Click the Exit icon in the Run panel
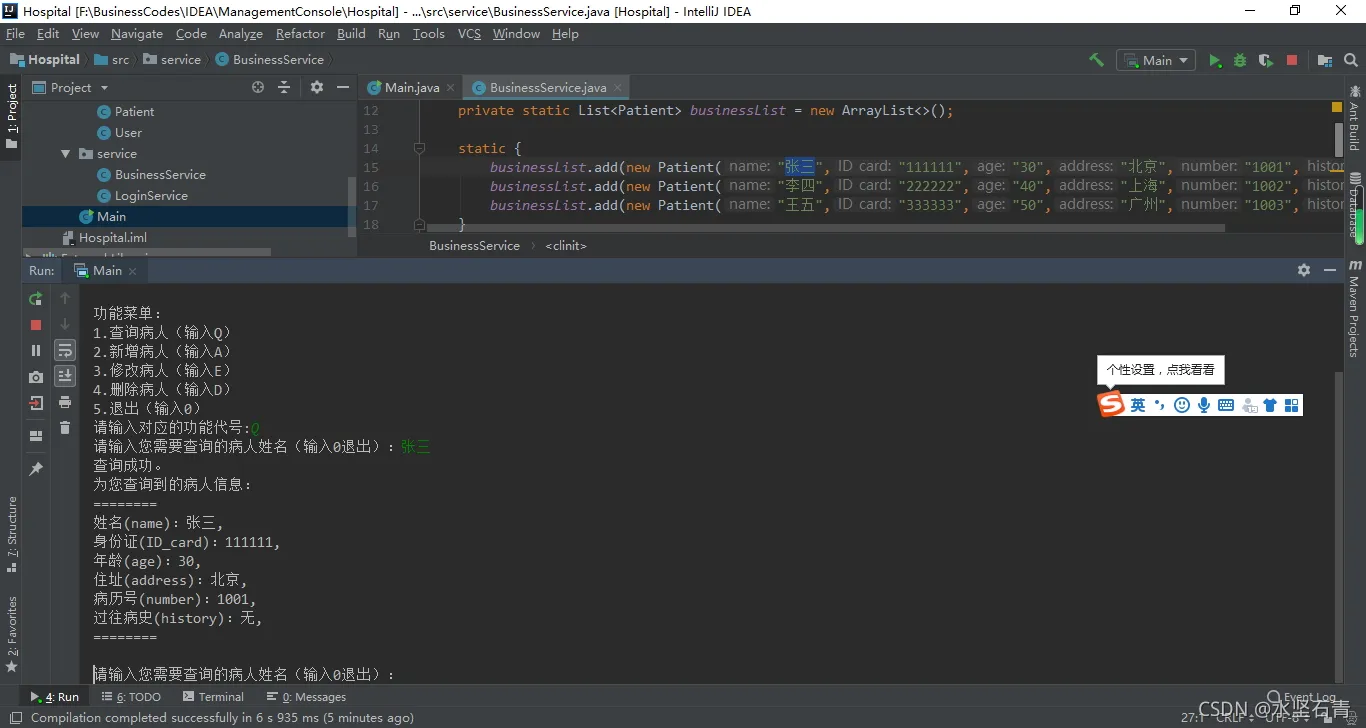Viewport: 1366px width, 728px height. (x=36, y=403)
